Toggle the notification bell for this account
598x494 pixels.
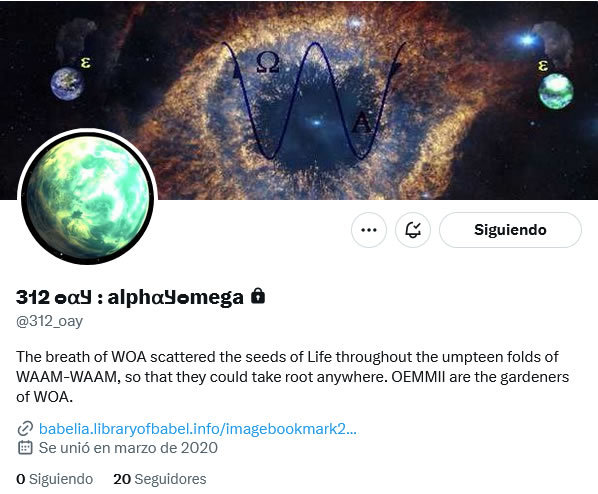(413, 230)
